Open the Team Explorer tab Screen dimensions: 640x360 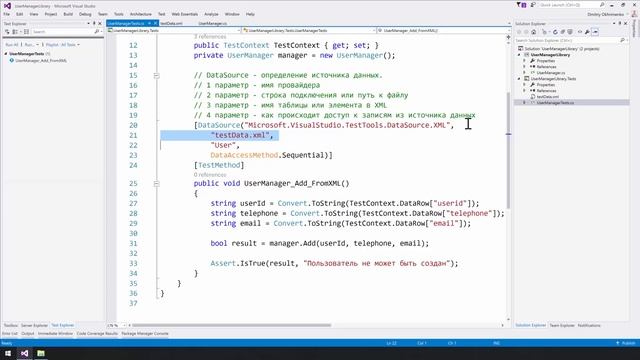[x=562, y=326]
